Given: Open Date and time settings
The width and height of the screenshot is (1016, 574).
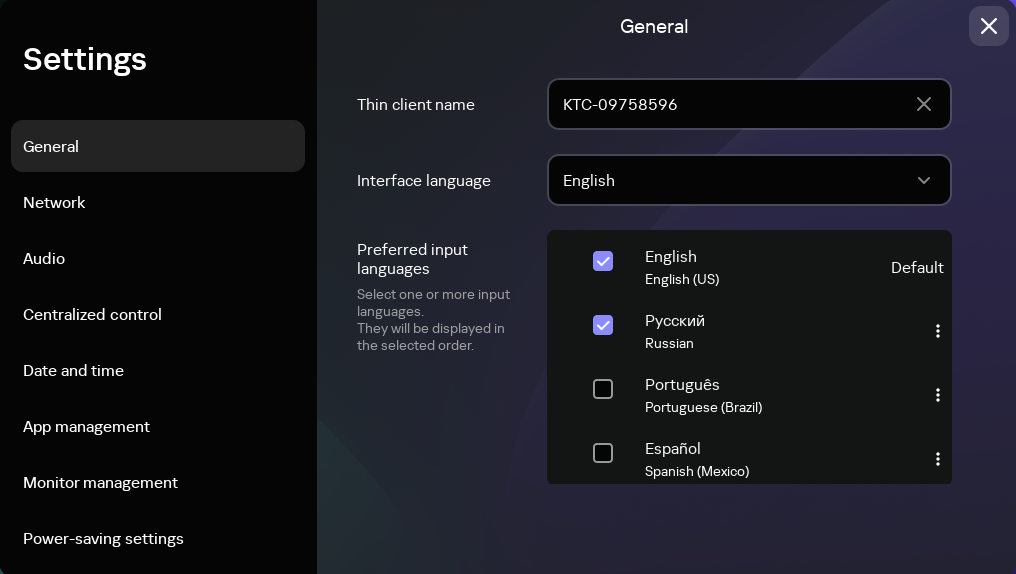Looking at the screenshot, I should pos(73,370).
